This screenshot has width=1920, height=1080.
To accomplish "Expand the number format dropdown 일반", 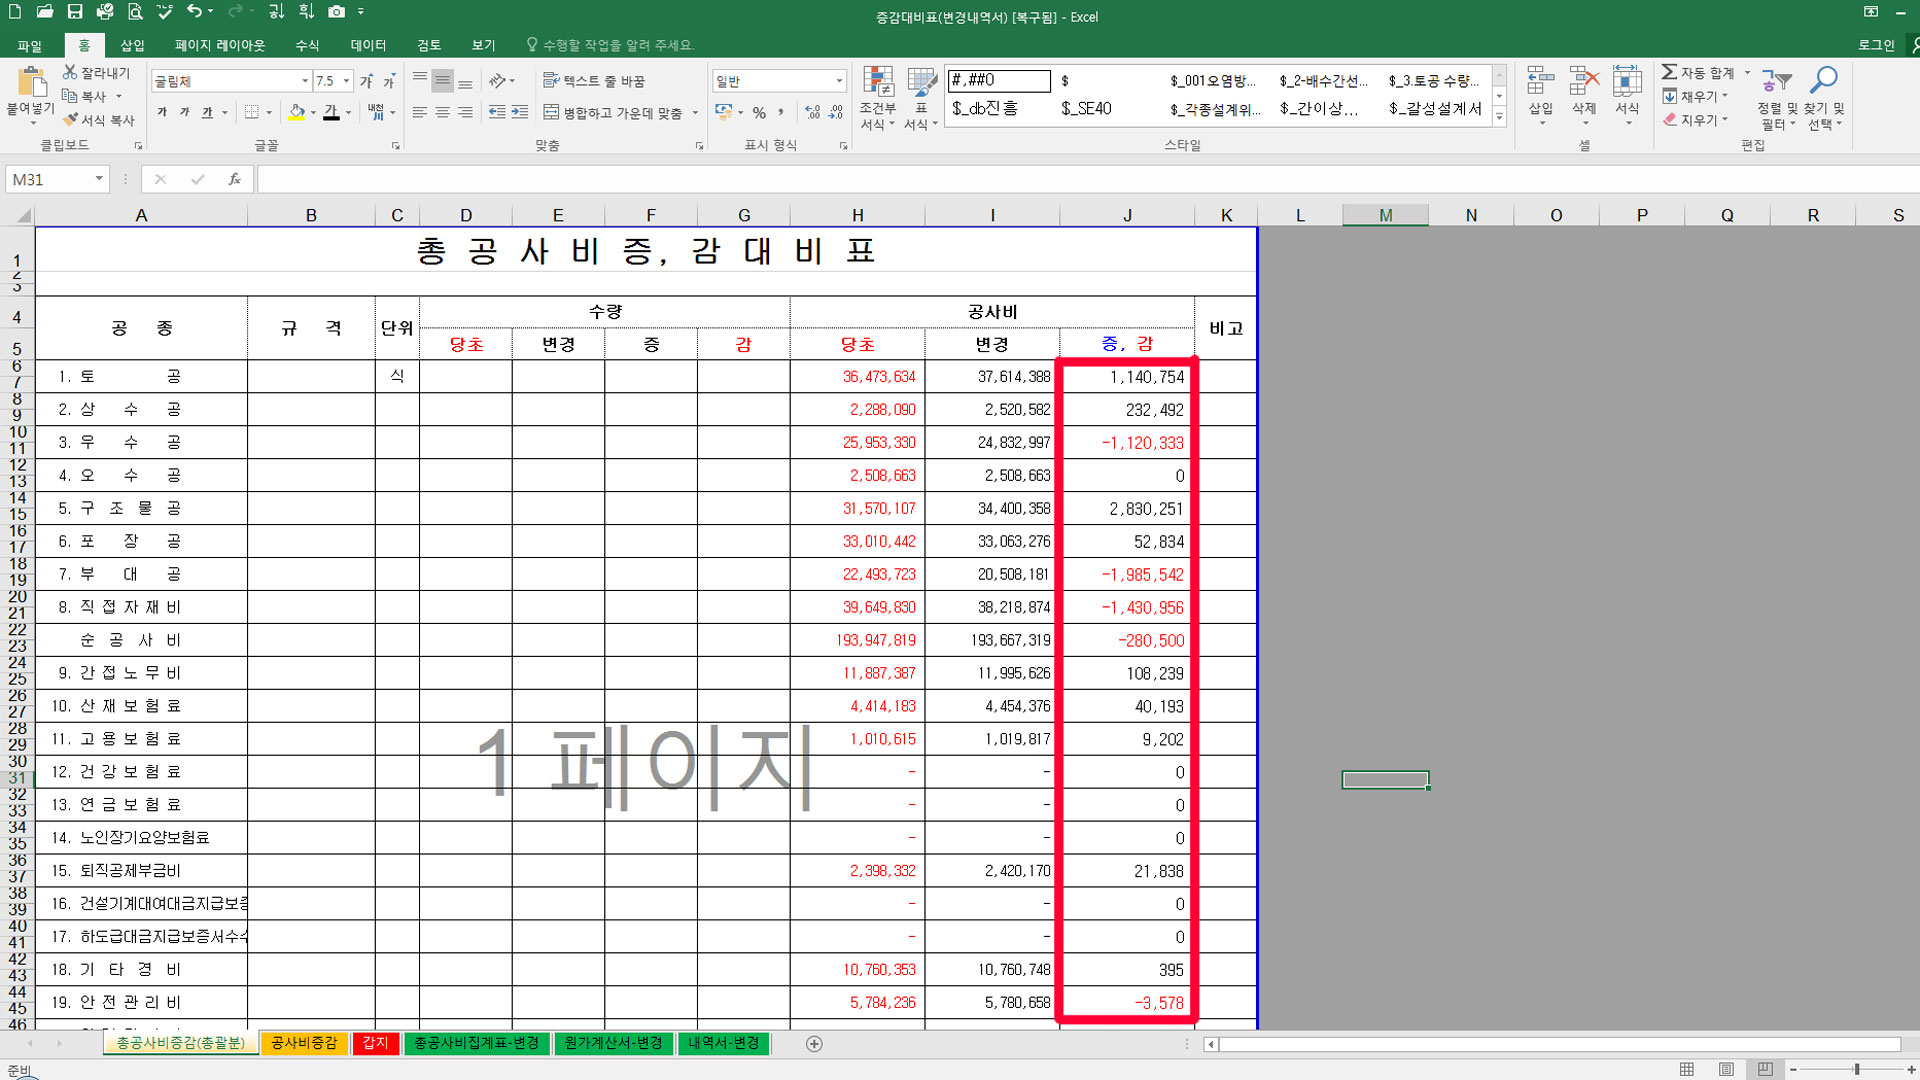I will [x=838, y=81].
